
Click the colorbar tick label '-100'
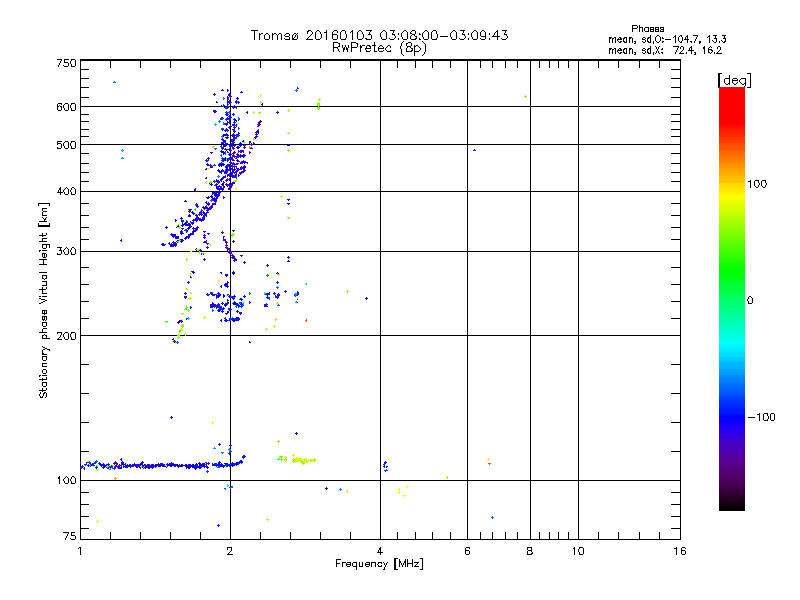tap(762, 417)
